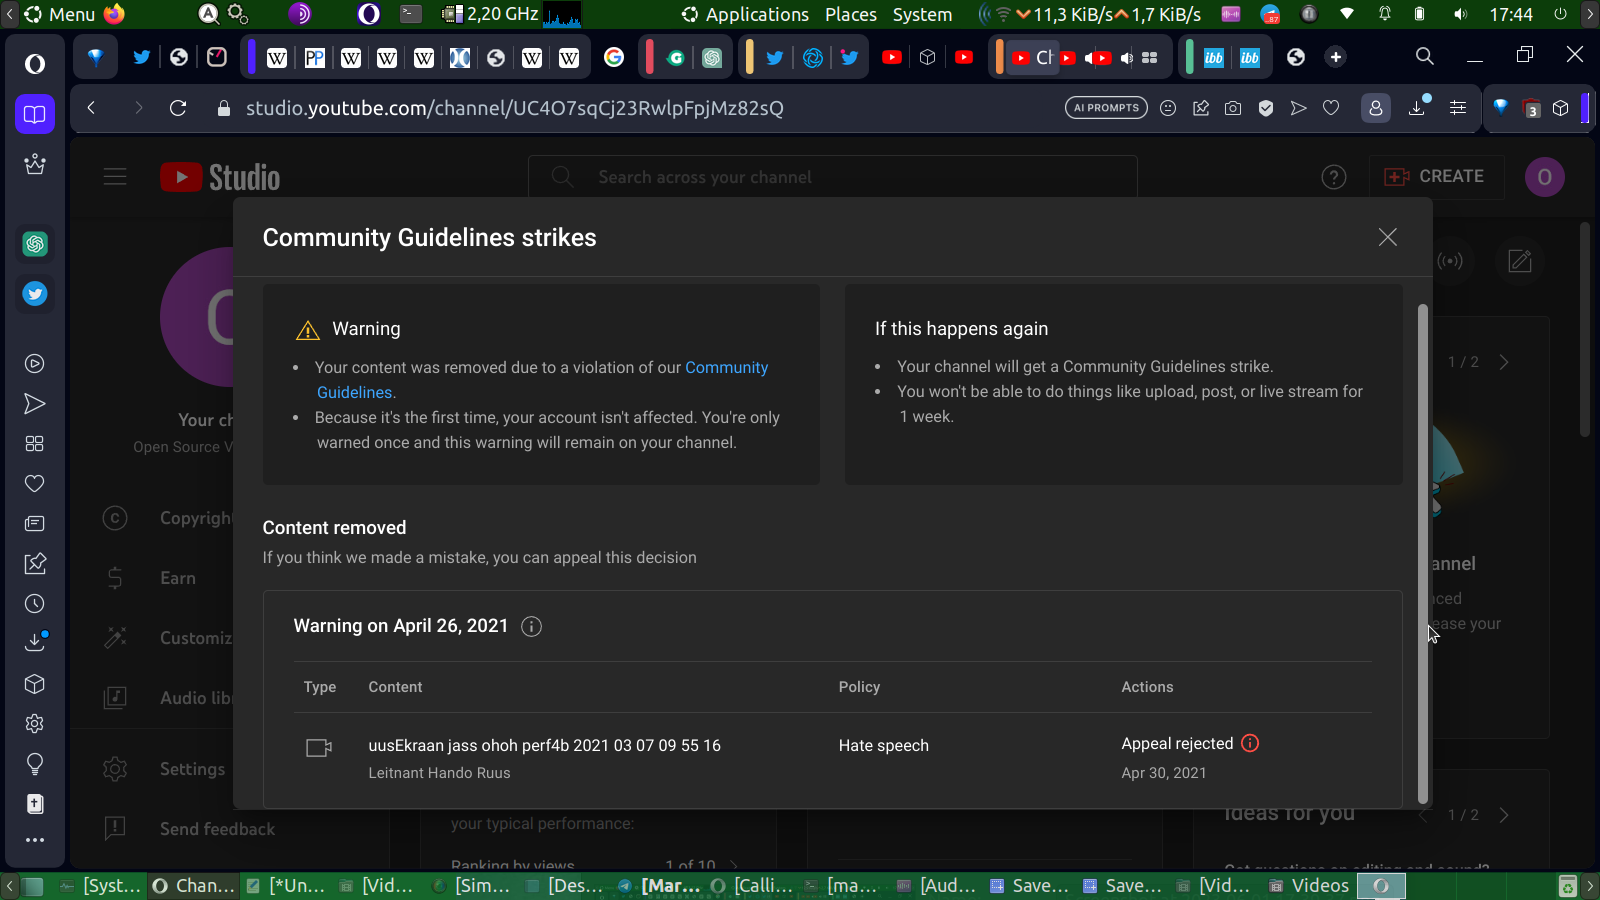
Task: Open the Applications menu in top panel
Action: pyautogui.click(x=756, y=14)
